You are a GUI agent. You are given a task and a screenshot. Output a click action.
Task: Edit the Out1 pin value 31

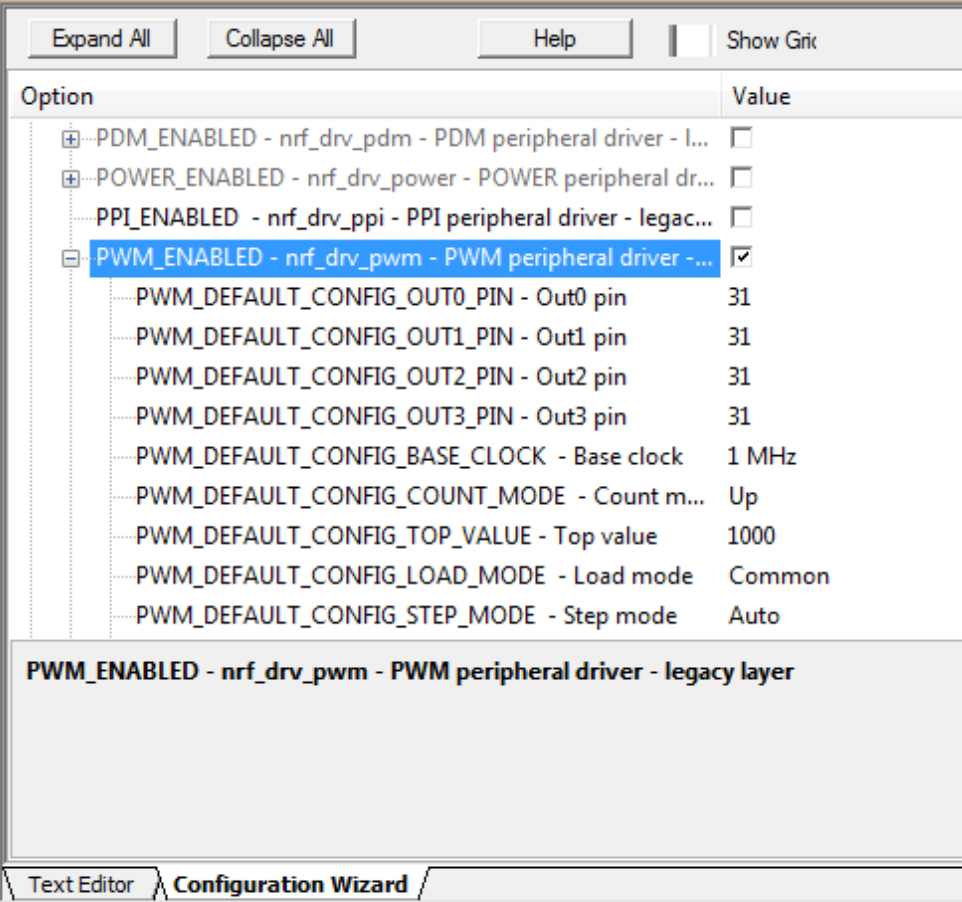pyautogui.click(x=739, y=337)
